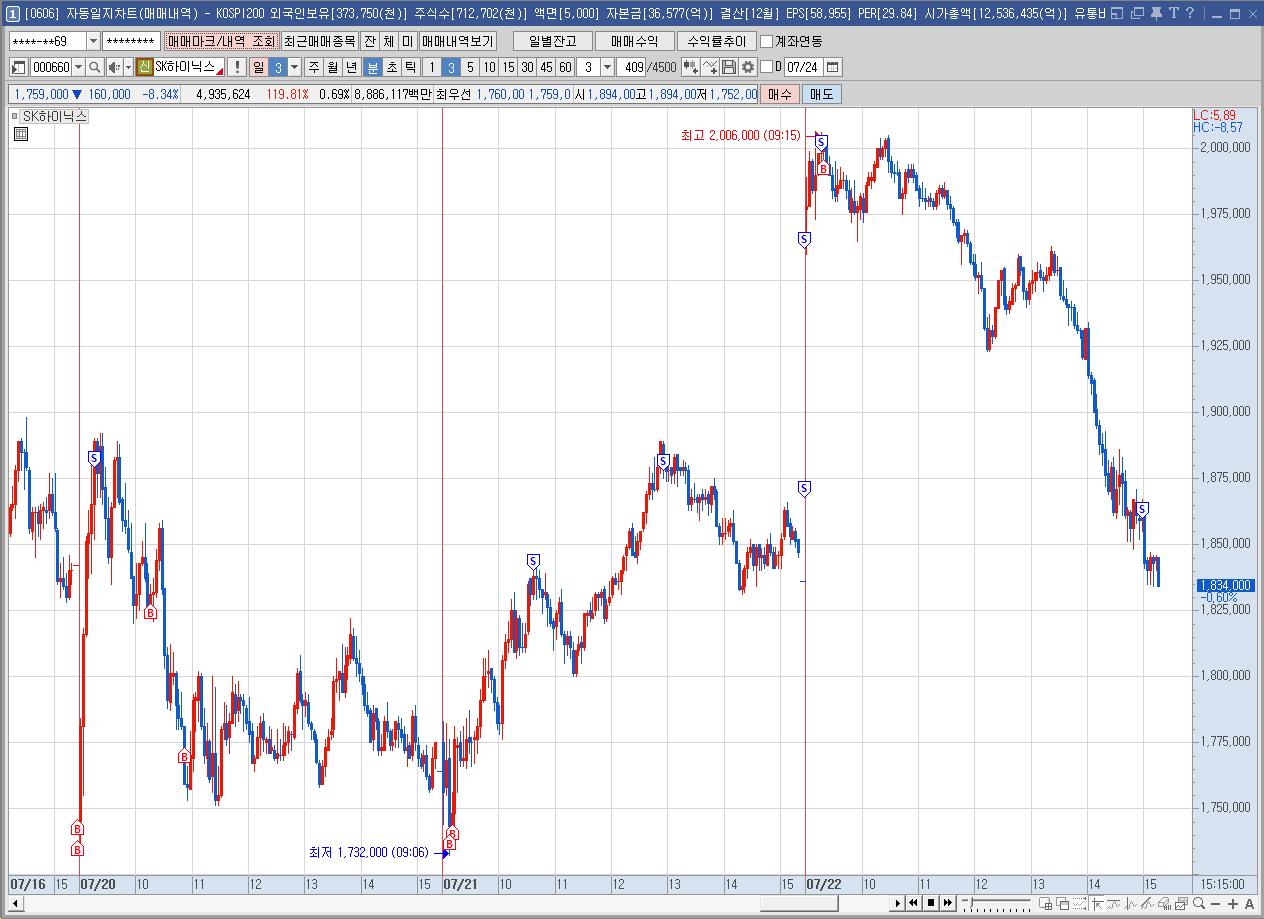Select the 30-minute interval button
This screenshot has height=919, width=1264.
click(x=527, y=67)
